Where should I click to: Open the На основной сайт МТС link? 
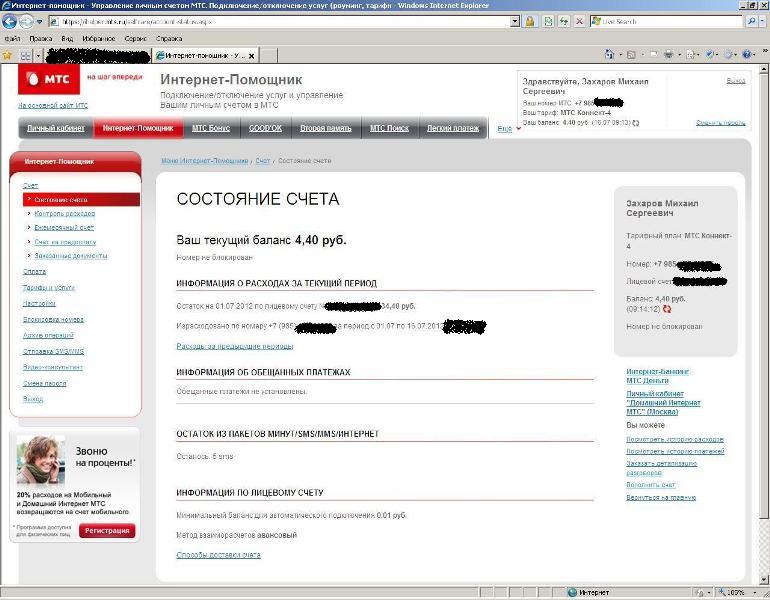[53, 105]
